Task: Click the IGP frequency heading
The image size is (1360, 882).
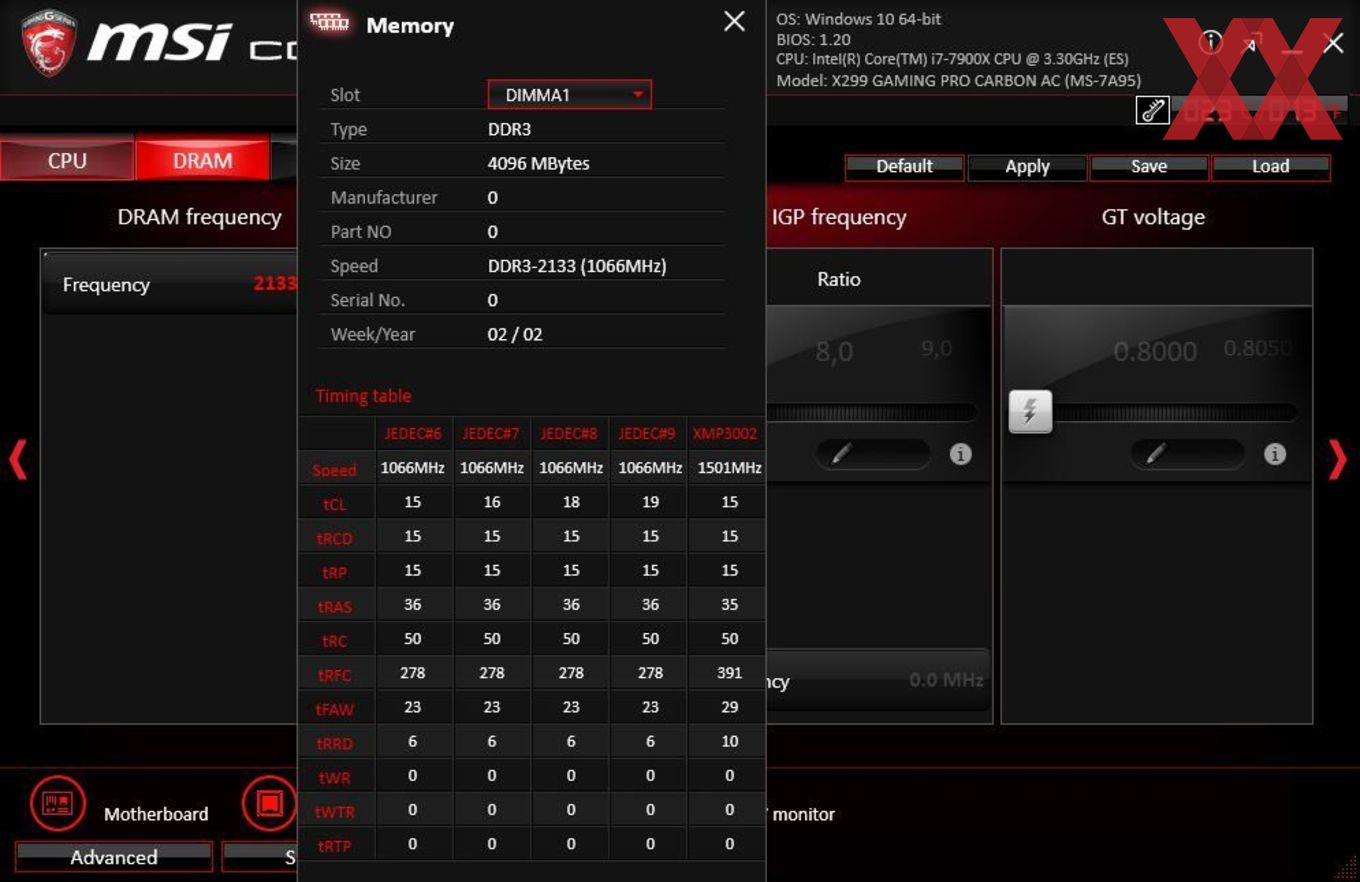Action: 839,217
